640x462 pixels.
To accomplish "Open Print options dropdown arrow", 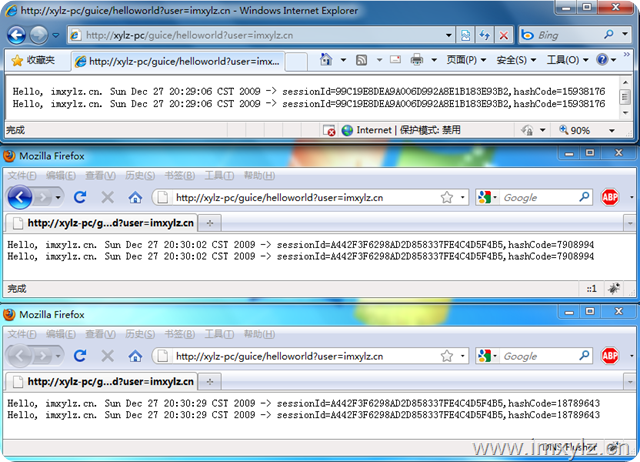I will coord(434,60).
